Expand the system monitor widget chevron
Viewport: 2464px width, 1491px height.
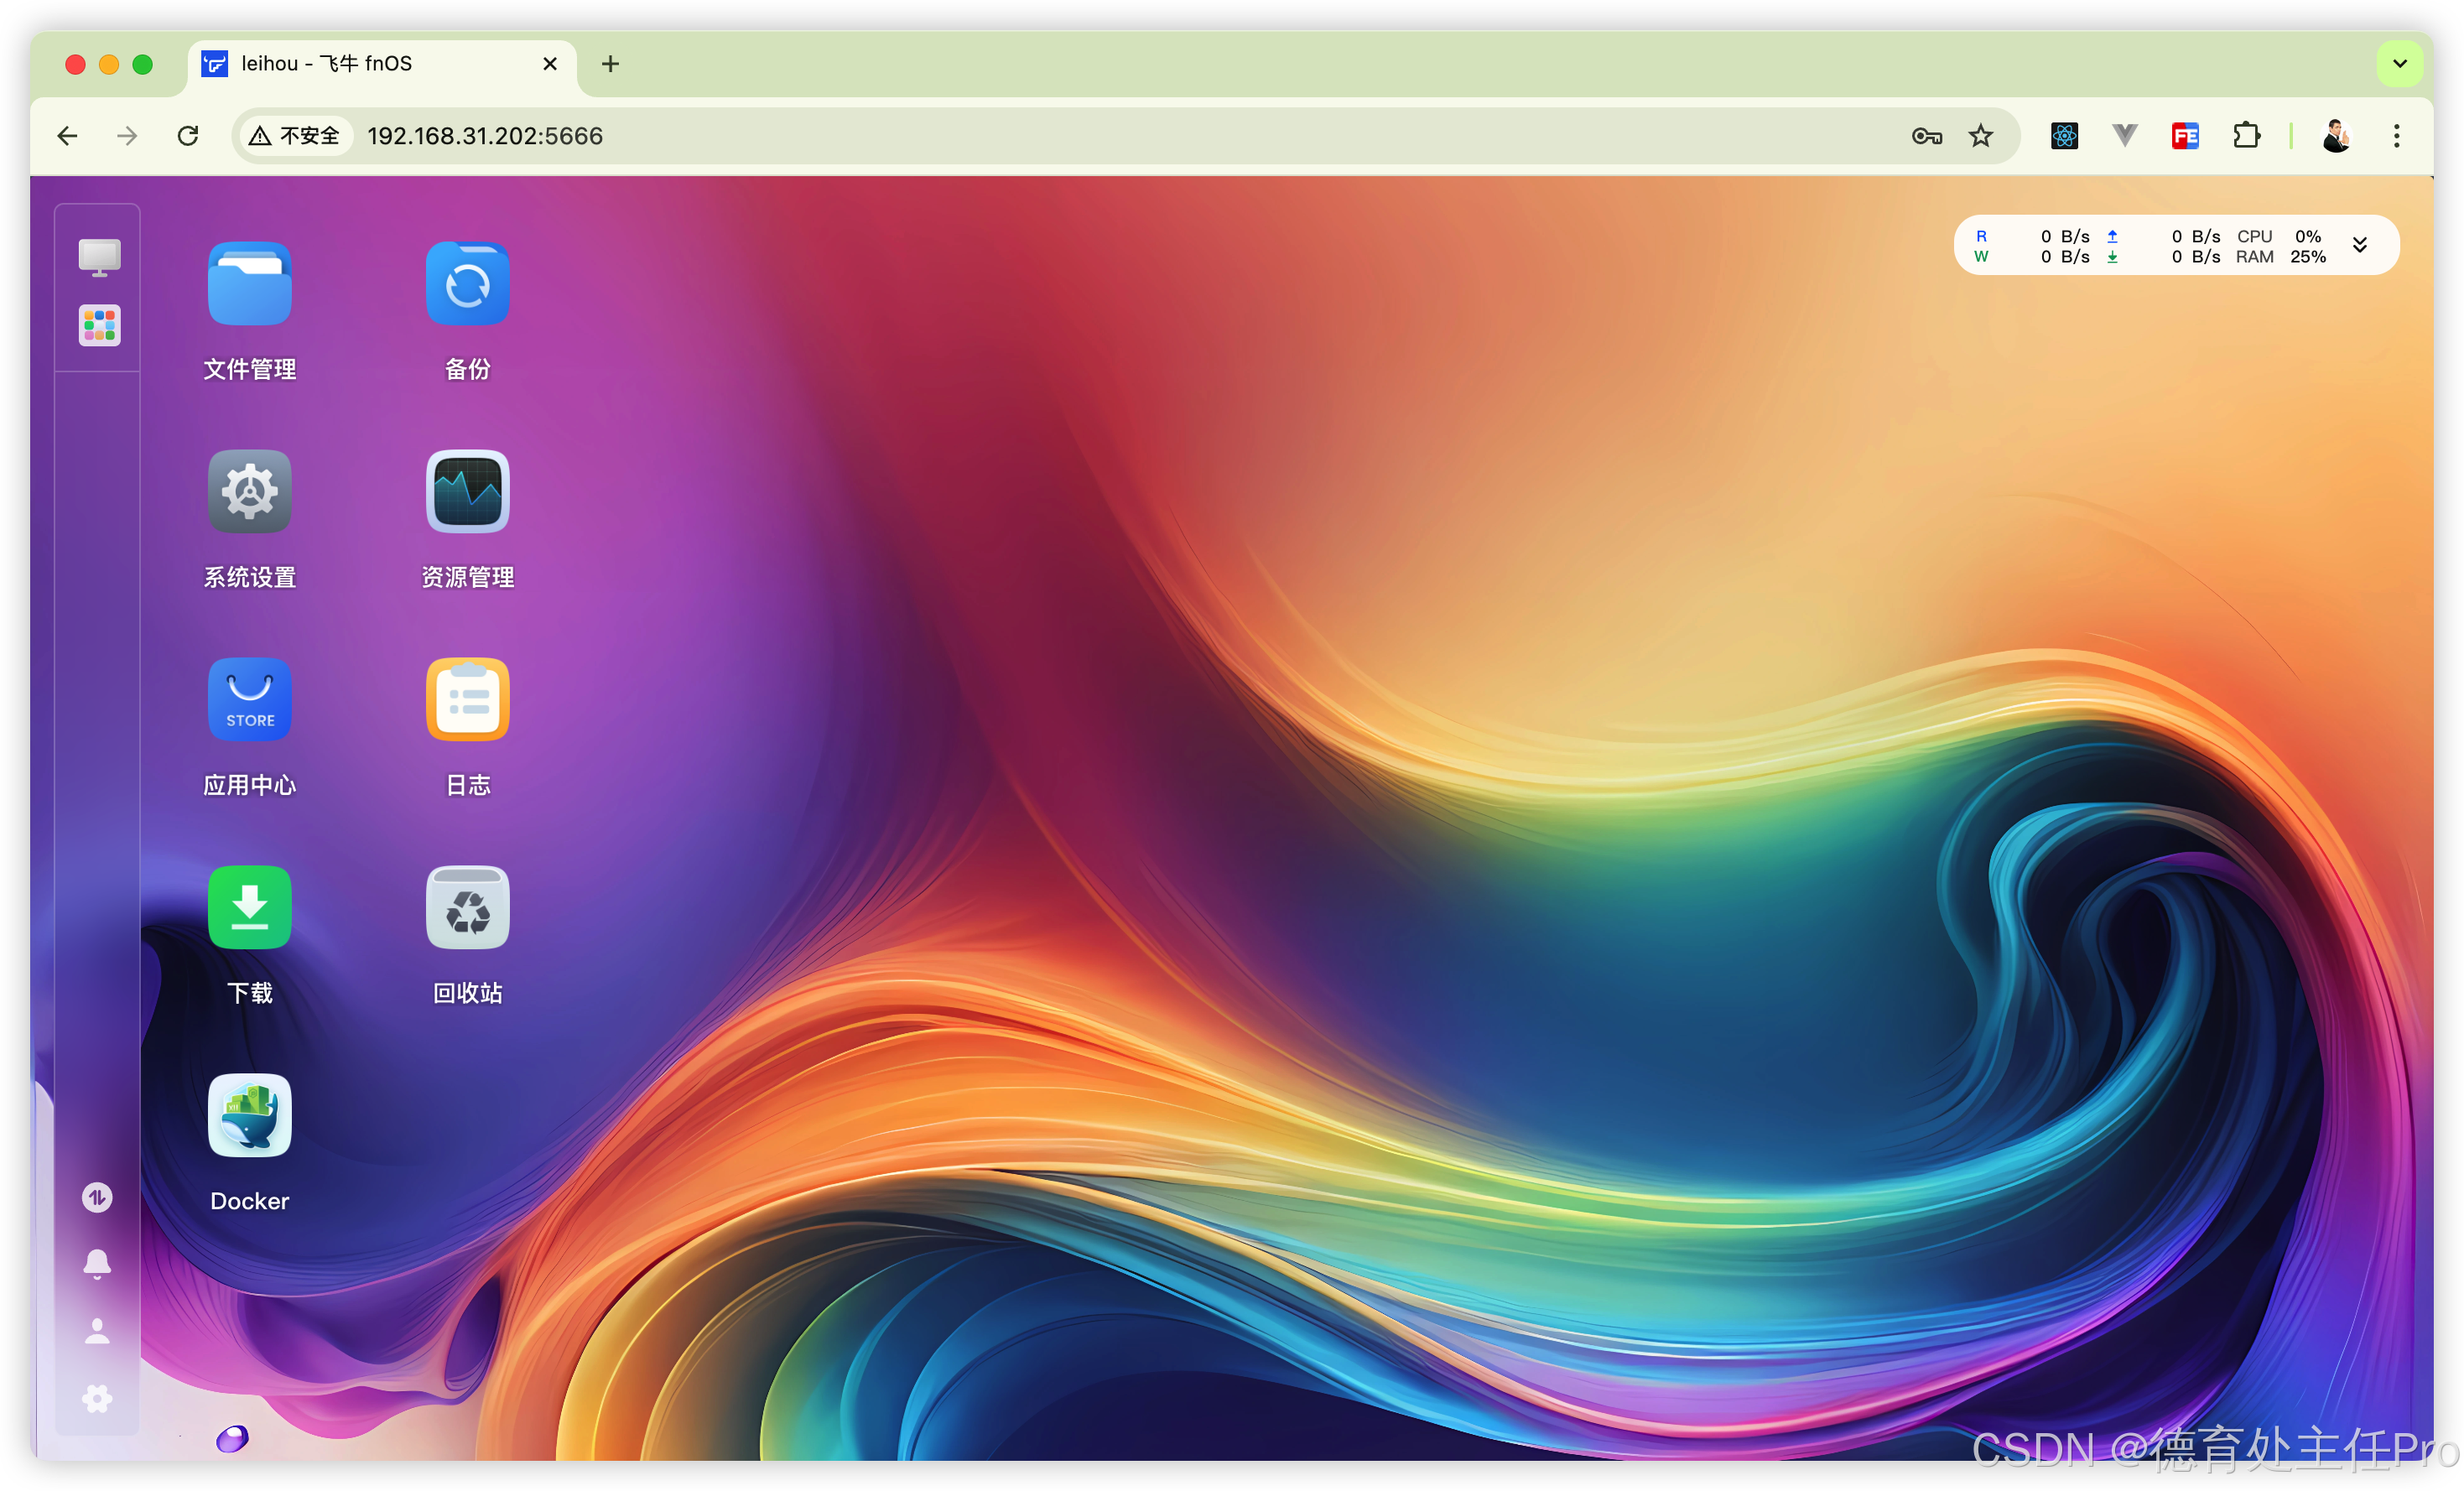(2360, 246)
